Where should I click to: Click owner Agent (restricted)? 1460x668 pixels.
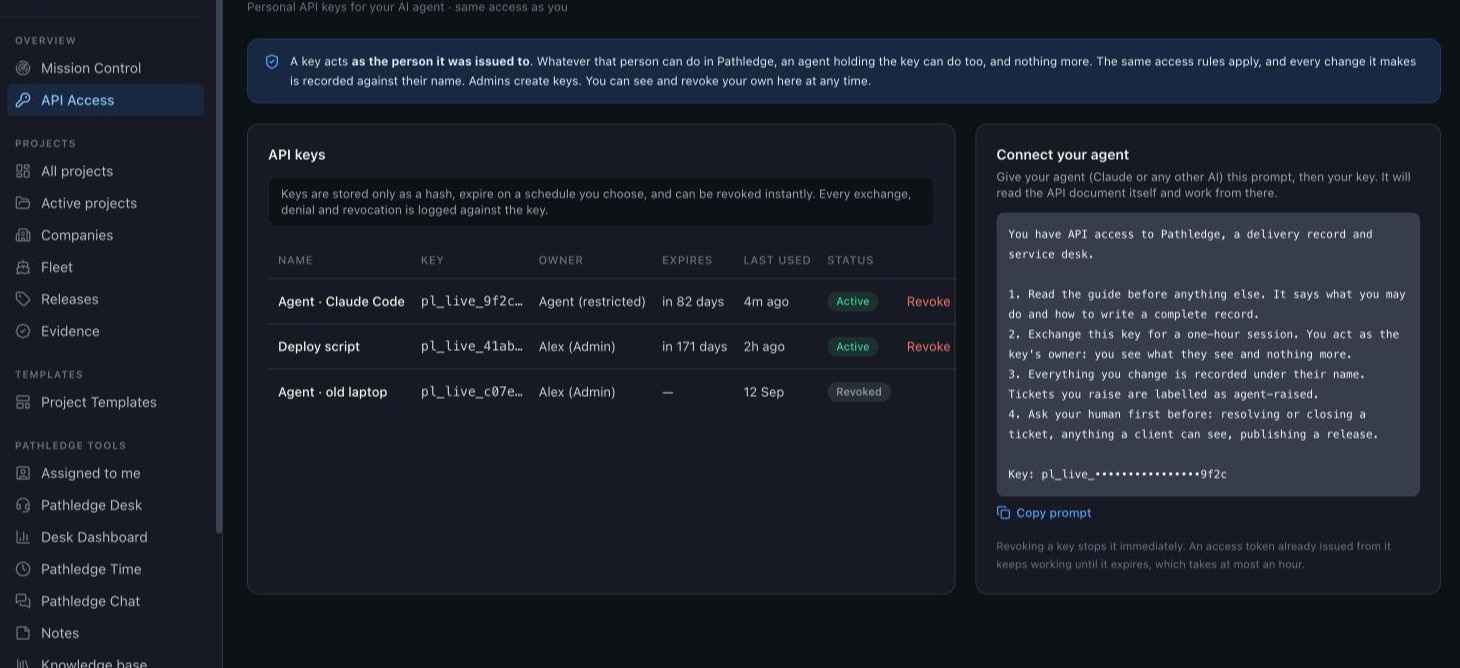pos(592,301)
